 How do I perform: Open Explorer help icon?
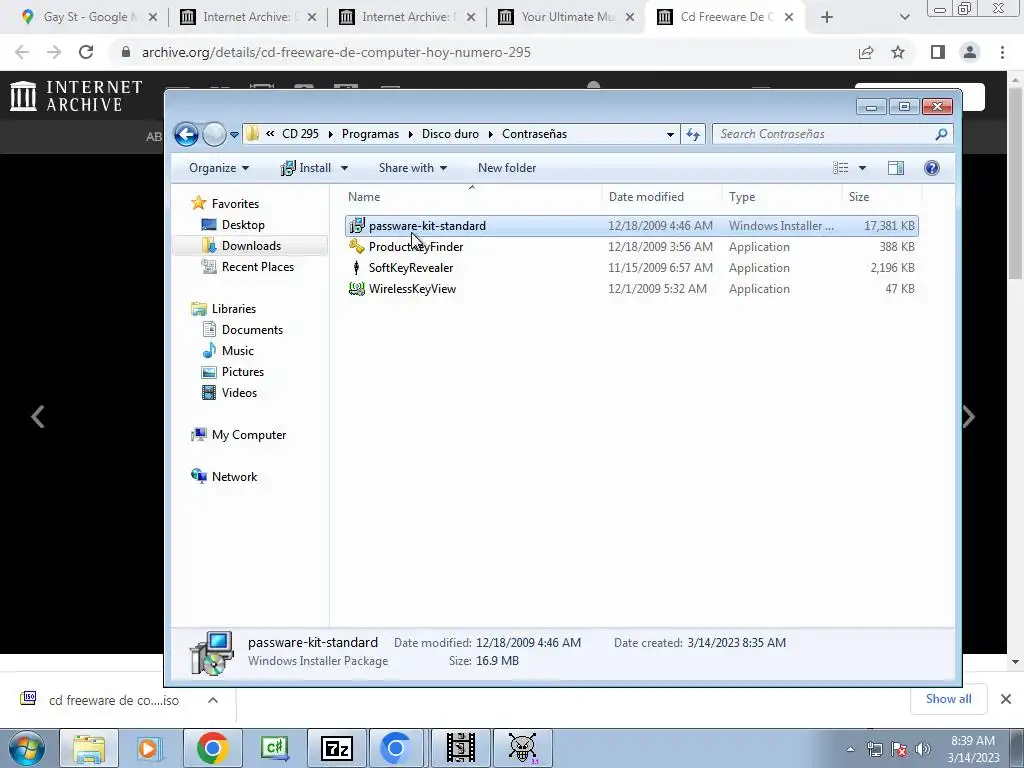932,168
